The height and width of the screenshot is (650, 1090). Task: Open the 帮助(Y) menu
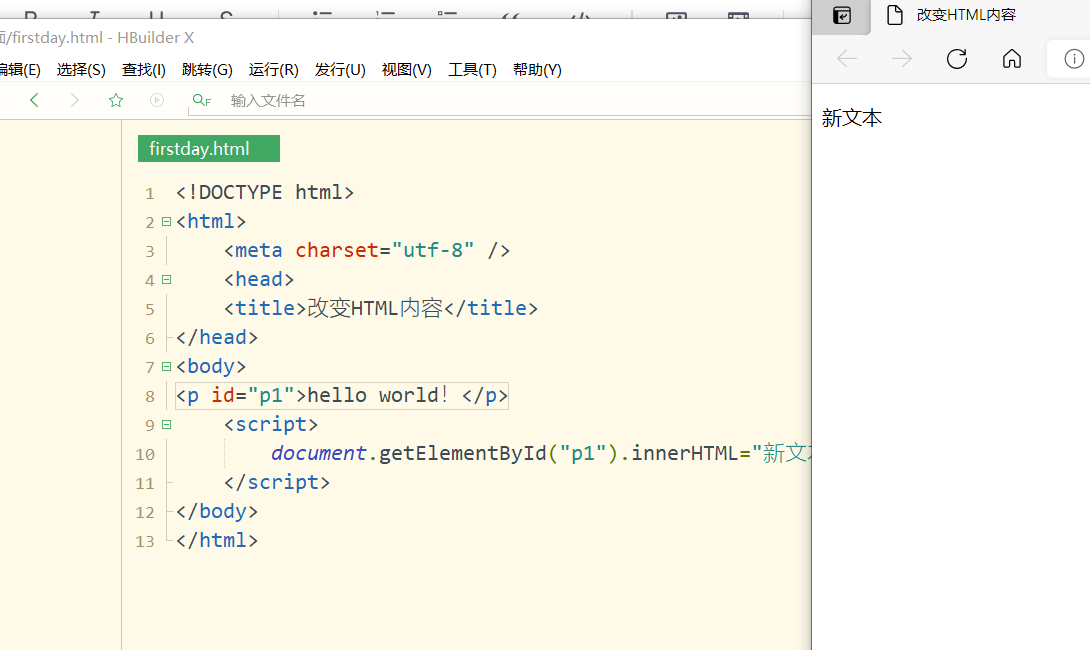[537, 70]
